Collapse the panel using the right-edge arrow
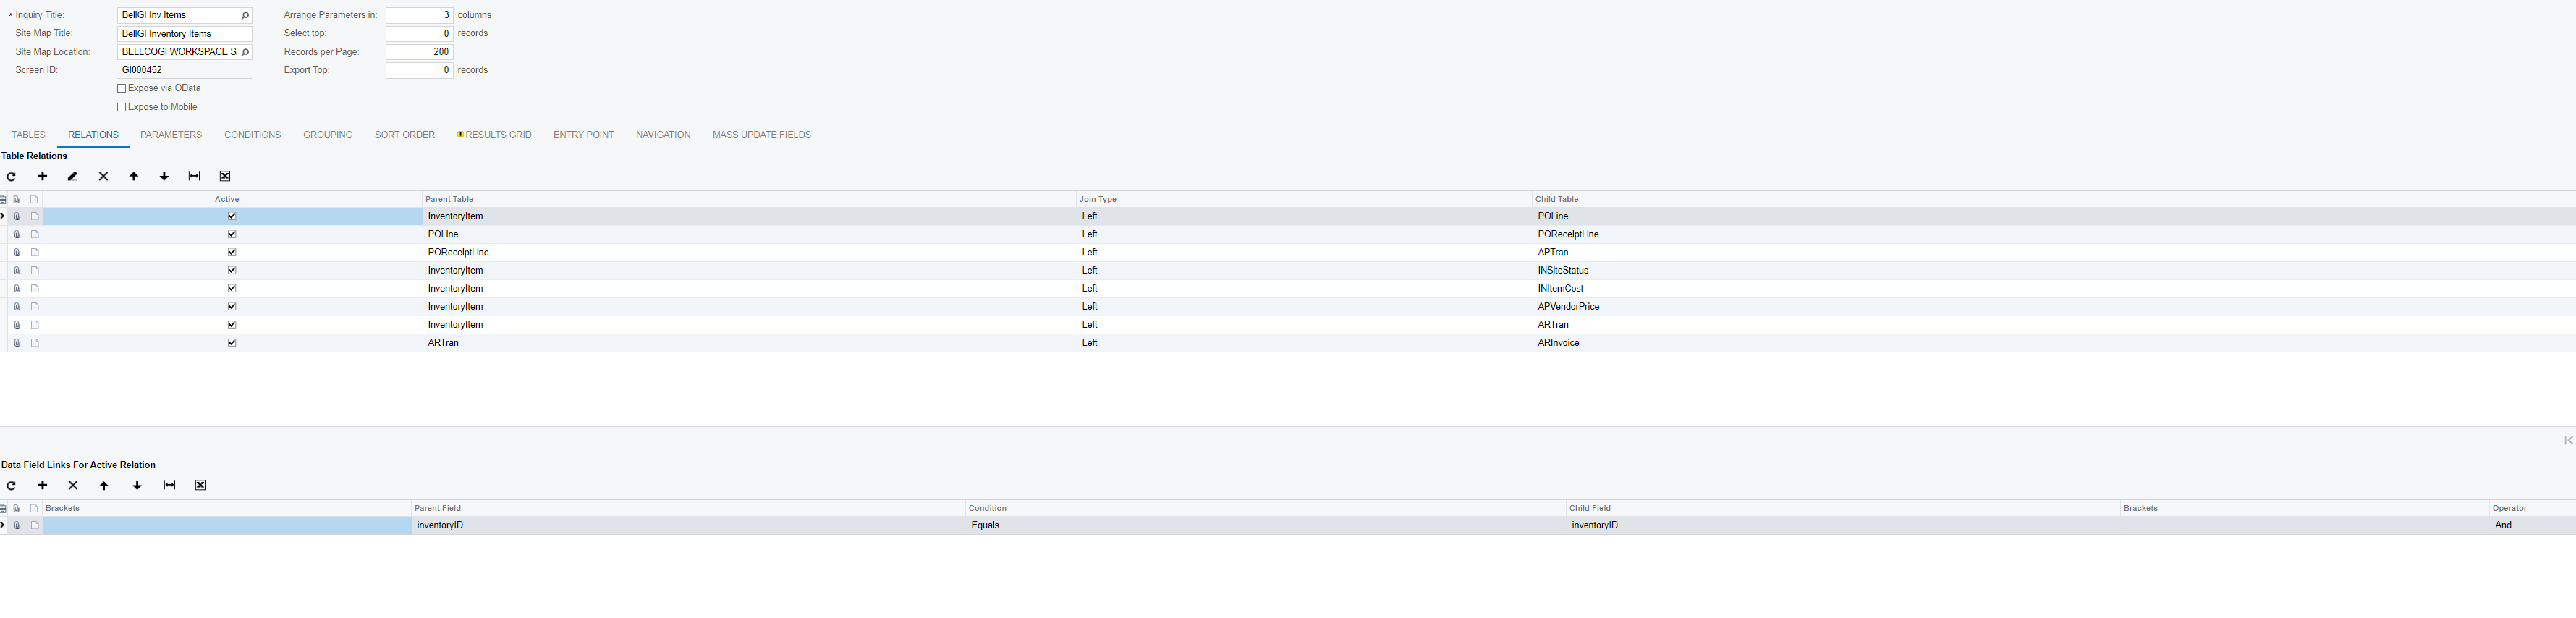 tap(2567, 440)
